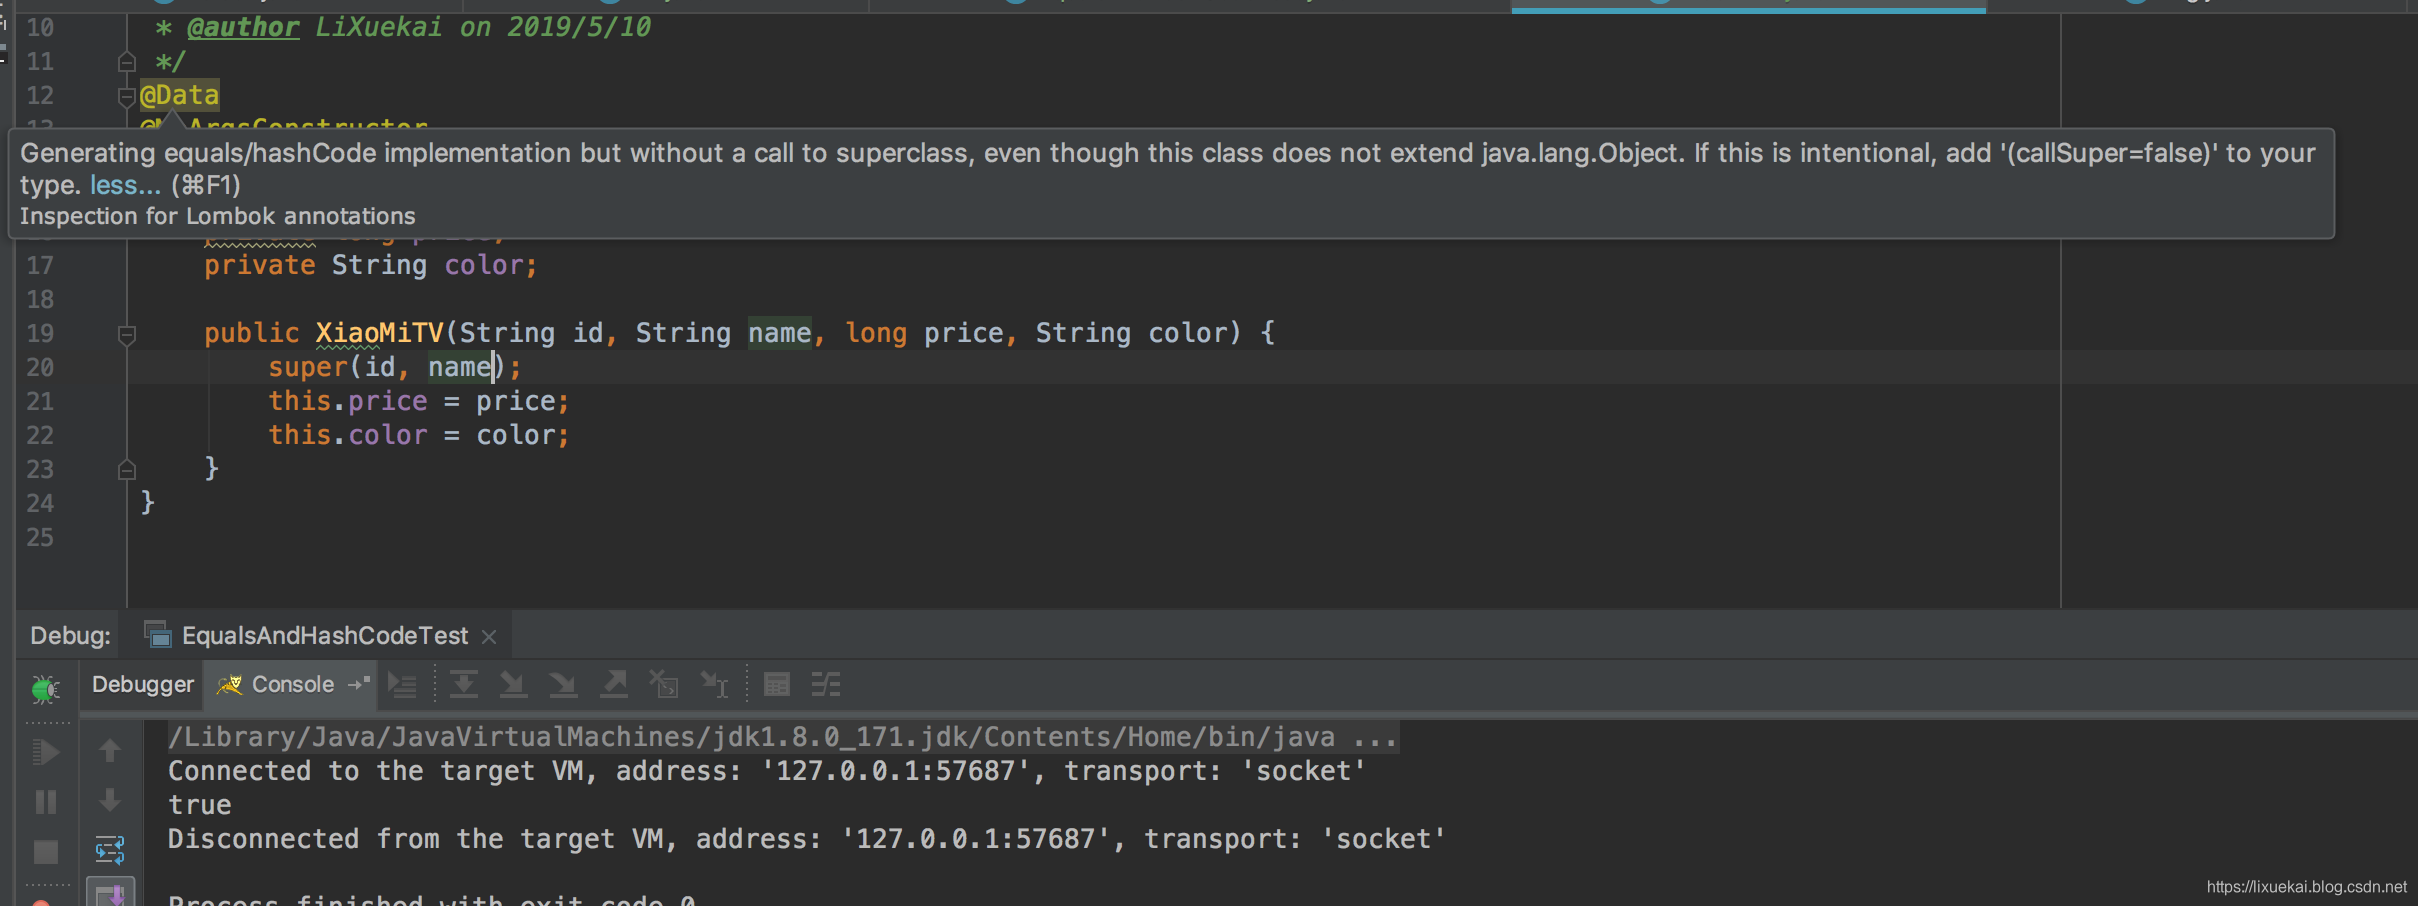The width and height of the screenshot is (2418, 906).
Task: Click the 'true' output line in console
Action: point(199,805)
